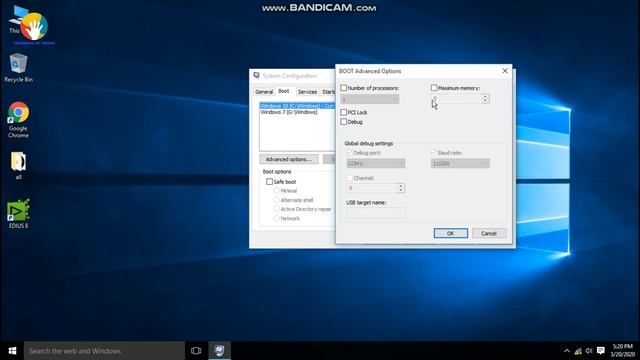640x360 pixels.
Task: Open the Windows Start menu
Action: (x=12, y=351)
